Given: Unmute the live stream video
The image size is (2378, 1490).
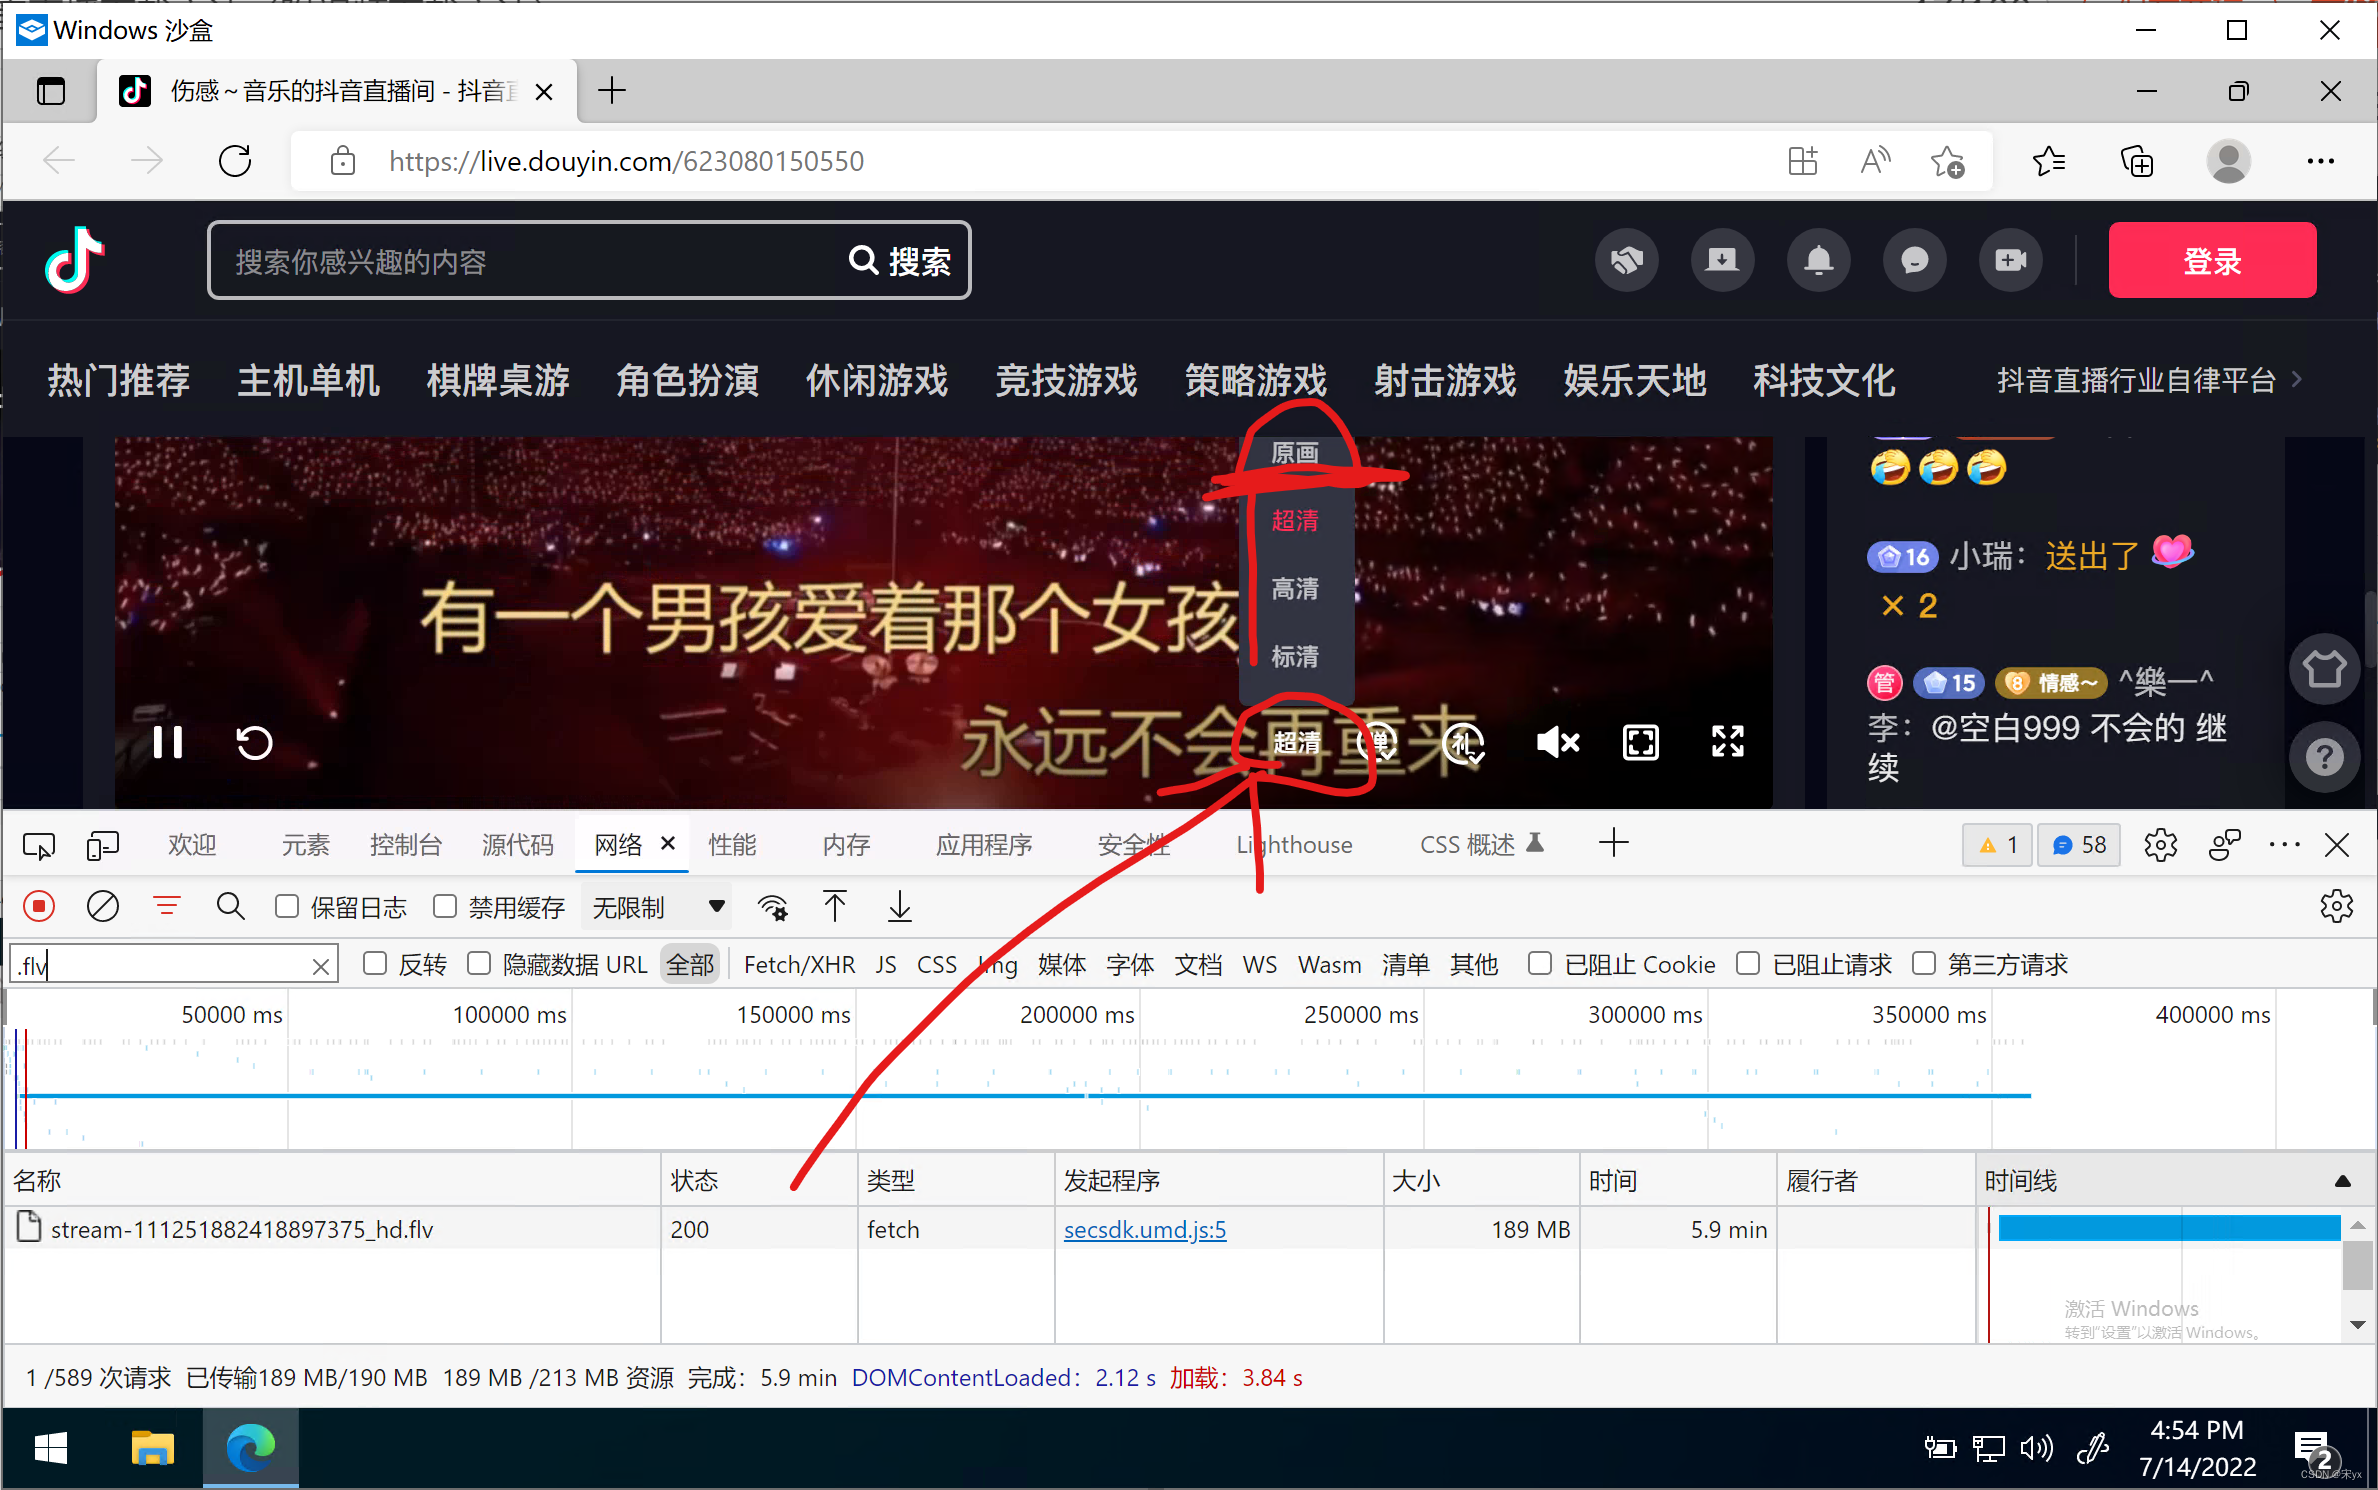Looking at the screenshot, I should tap(1557, 742).
